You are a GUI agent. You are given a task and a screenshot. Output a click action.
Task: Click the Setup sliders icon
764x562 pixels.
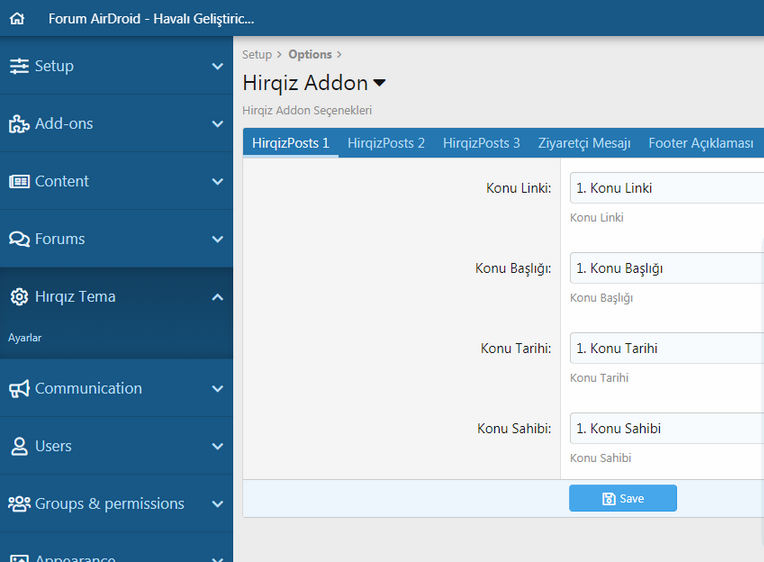coord(19,66)
